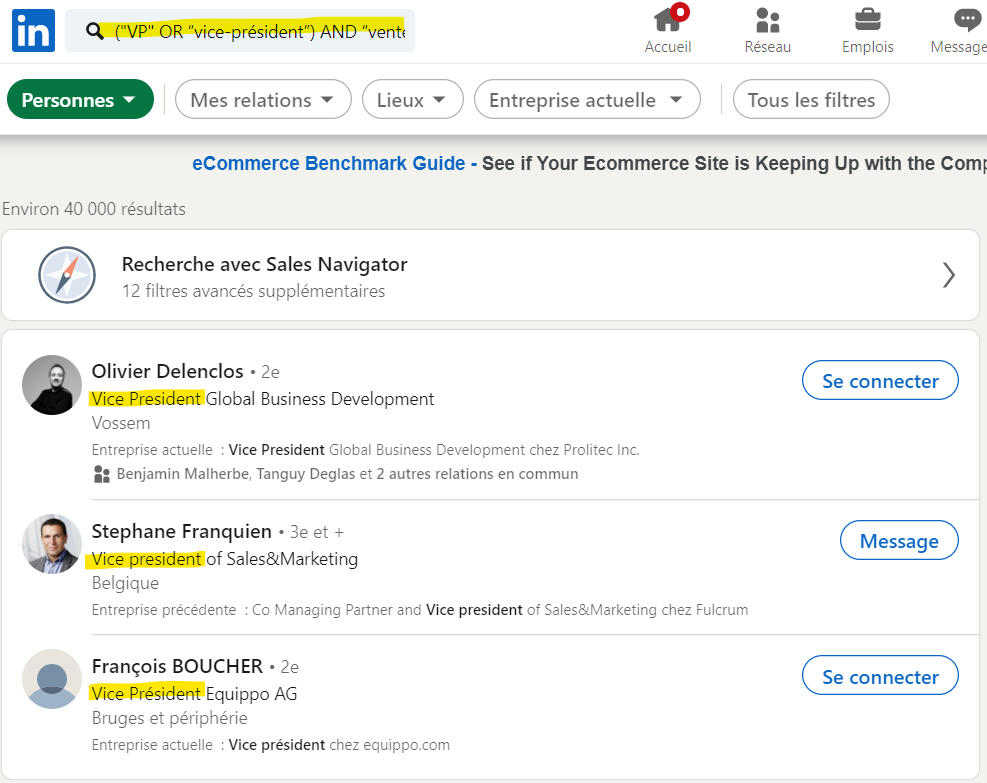Click the Sales Navigator compass icon
This screenshot has height=783, width=987.
tap(67, 275)
